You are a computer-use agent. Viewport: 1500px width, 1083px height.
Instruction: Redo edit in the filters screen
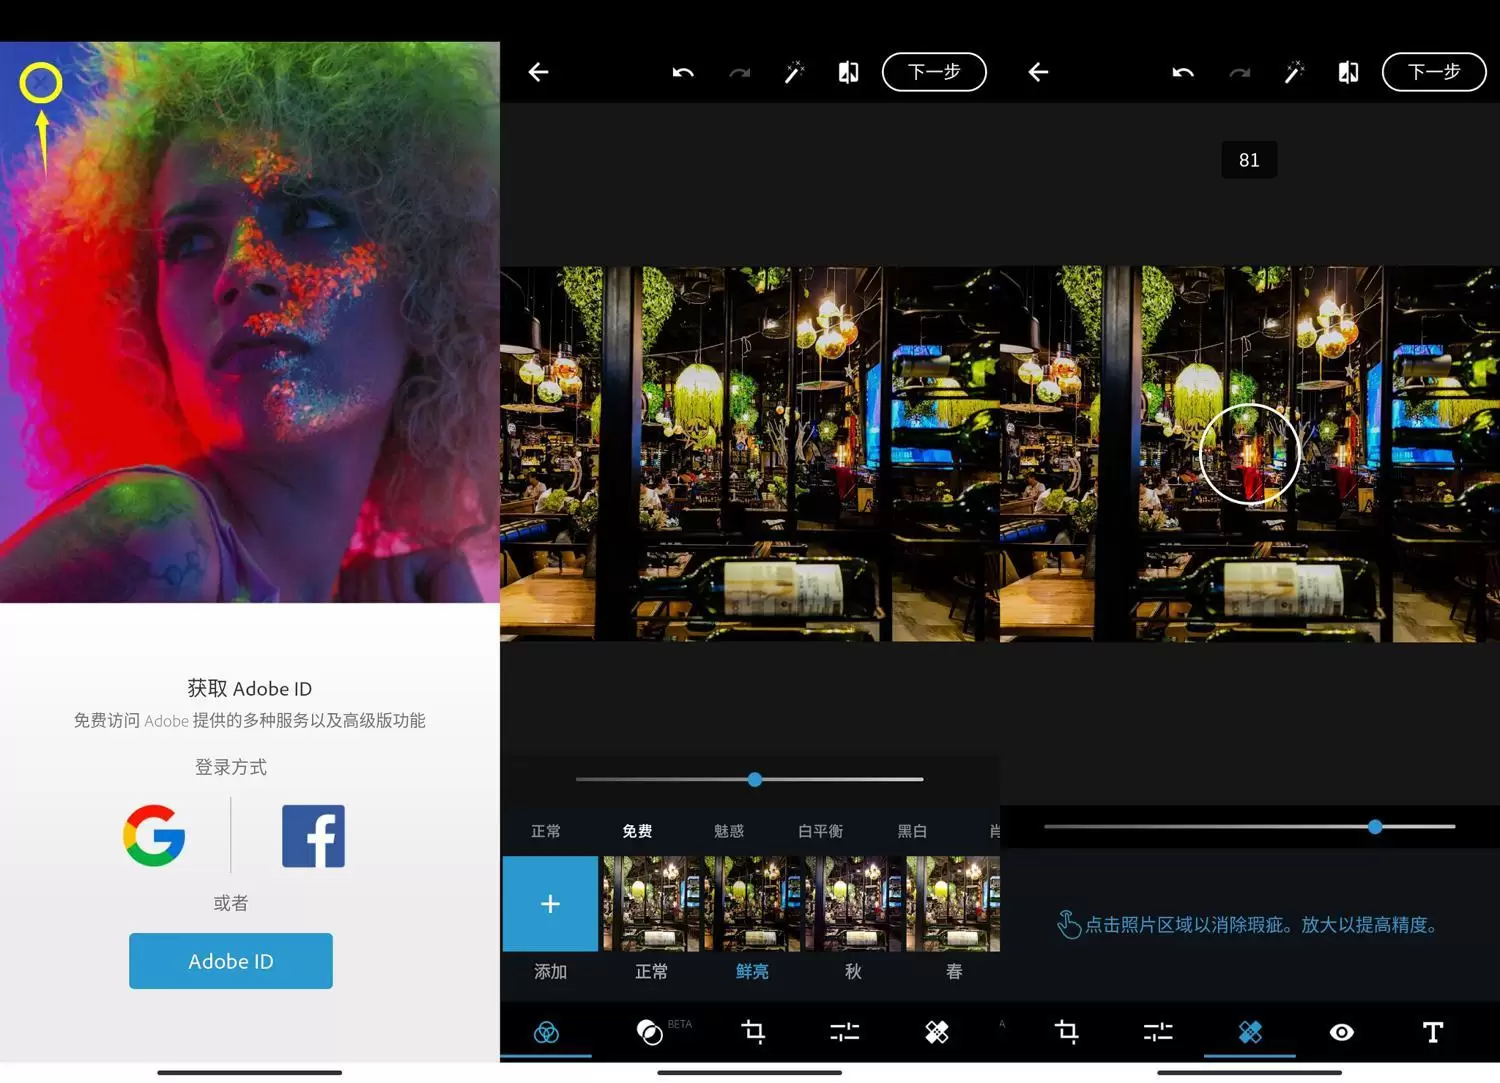coord(740,72)
